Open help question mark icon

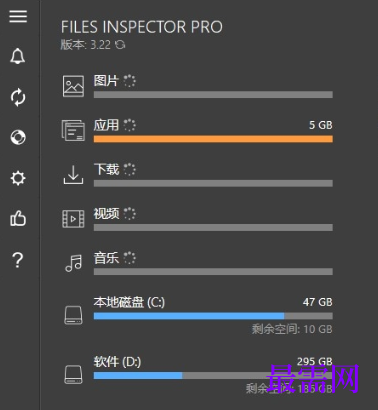click(x=18, y=260)
